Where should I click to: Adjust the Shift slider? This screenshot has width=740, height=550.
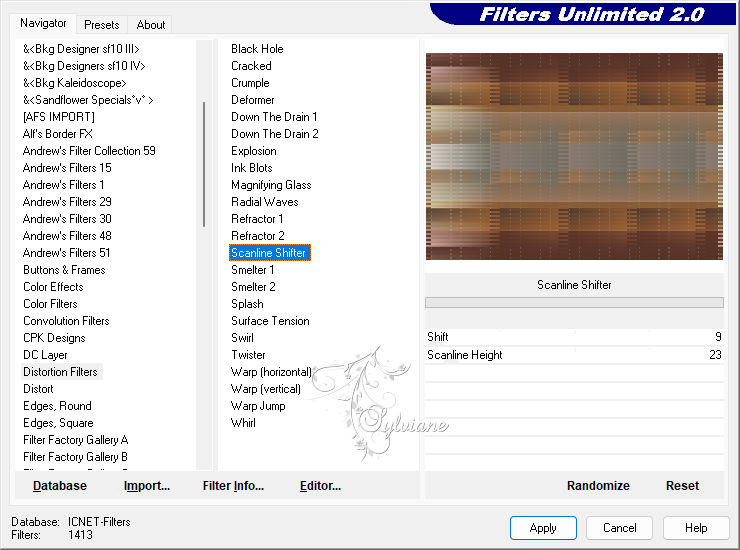coord(574,337)
